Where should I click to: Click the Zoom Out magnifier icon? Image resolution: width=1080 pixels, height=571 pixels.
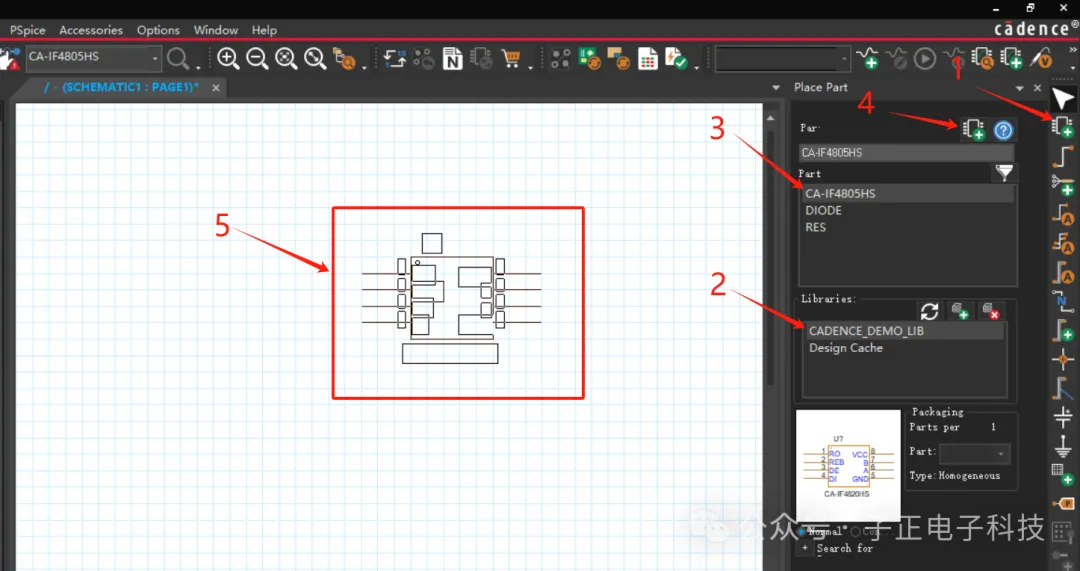pyautogui.click(x=257, y=59)
